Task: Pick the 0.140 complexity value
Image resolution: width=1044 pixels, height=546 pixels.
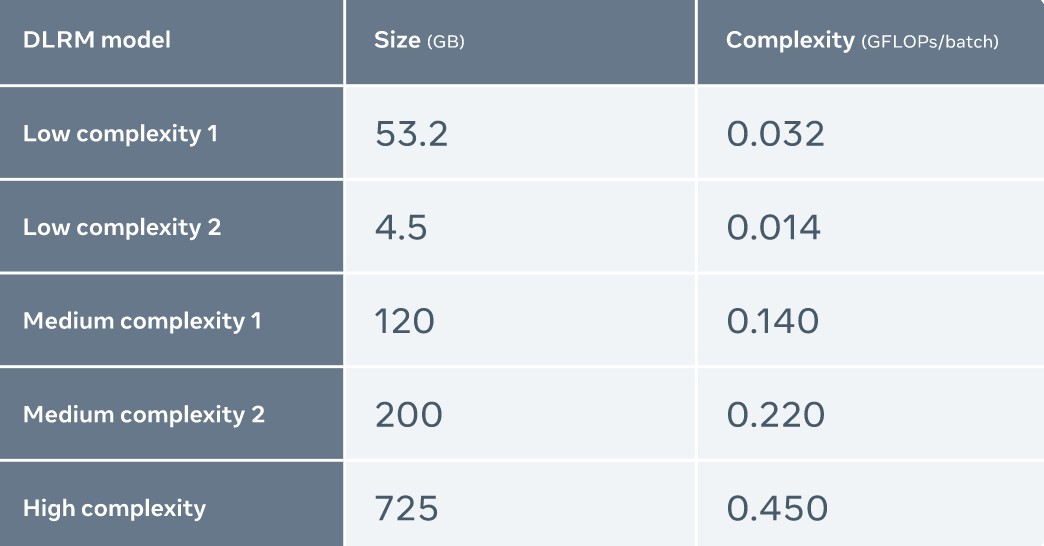Action: (772, 321)
